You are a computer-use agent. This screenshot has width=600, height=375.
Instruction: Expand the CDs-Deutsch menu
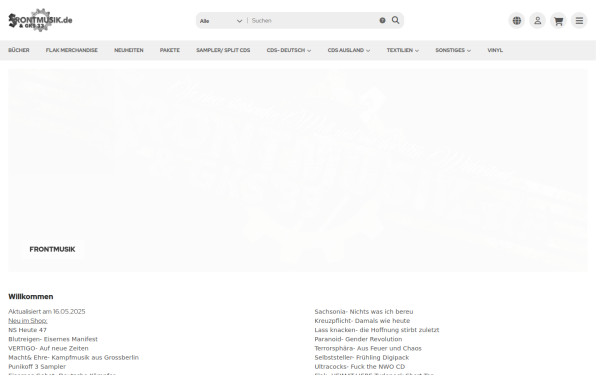point(289,50)
